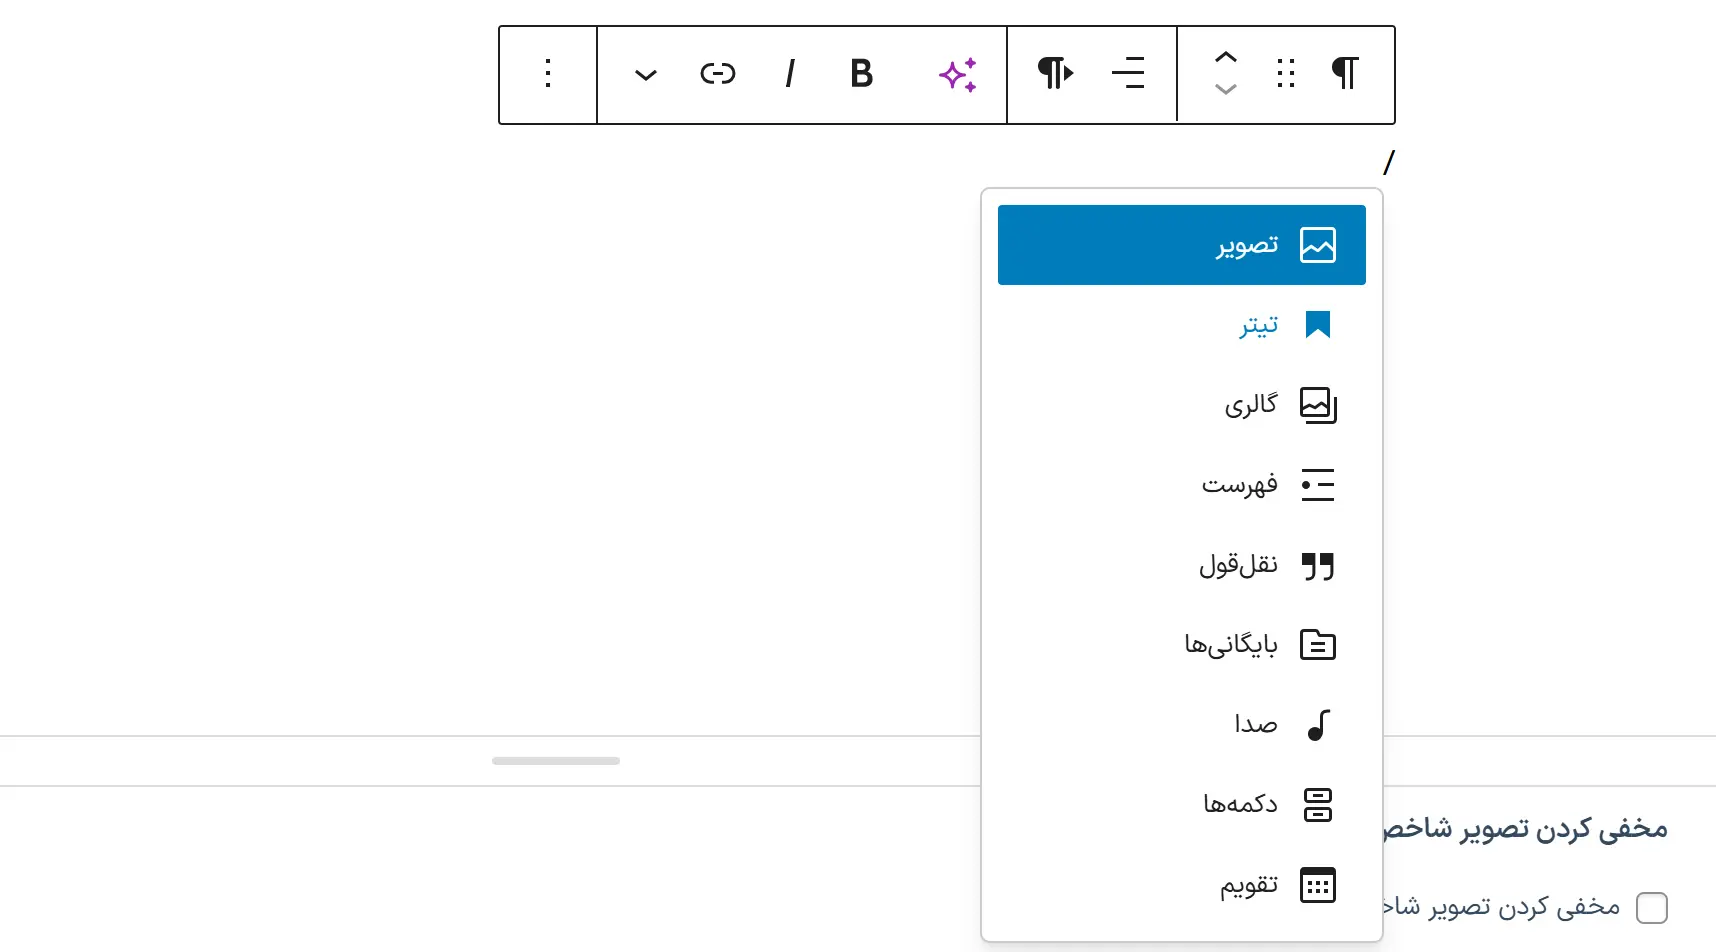This screenshot has width=1716, height=952.
Task: Toggle bold formatting
Action: point(860,74)
